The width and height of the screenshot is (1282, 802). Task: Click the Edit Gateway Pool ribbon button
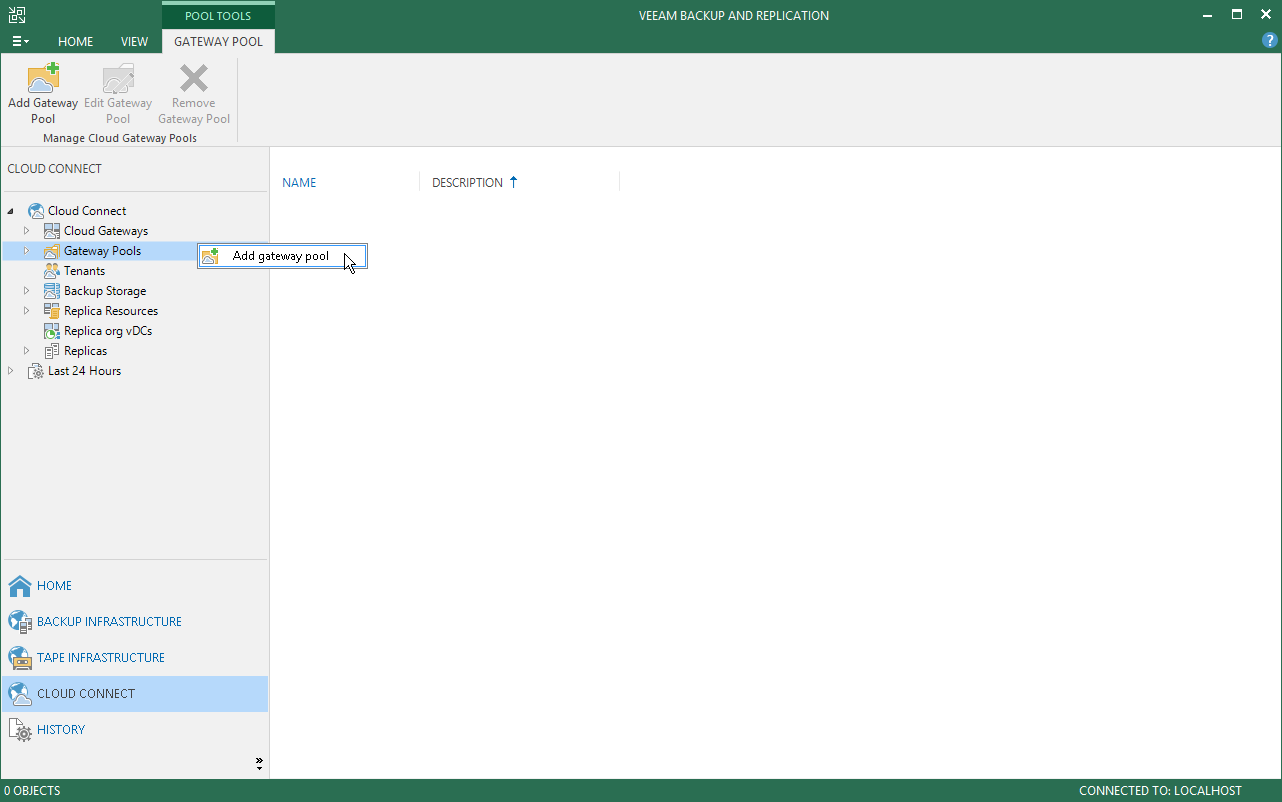pos(118,94)
